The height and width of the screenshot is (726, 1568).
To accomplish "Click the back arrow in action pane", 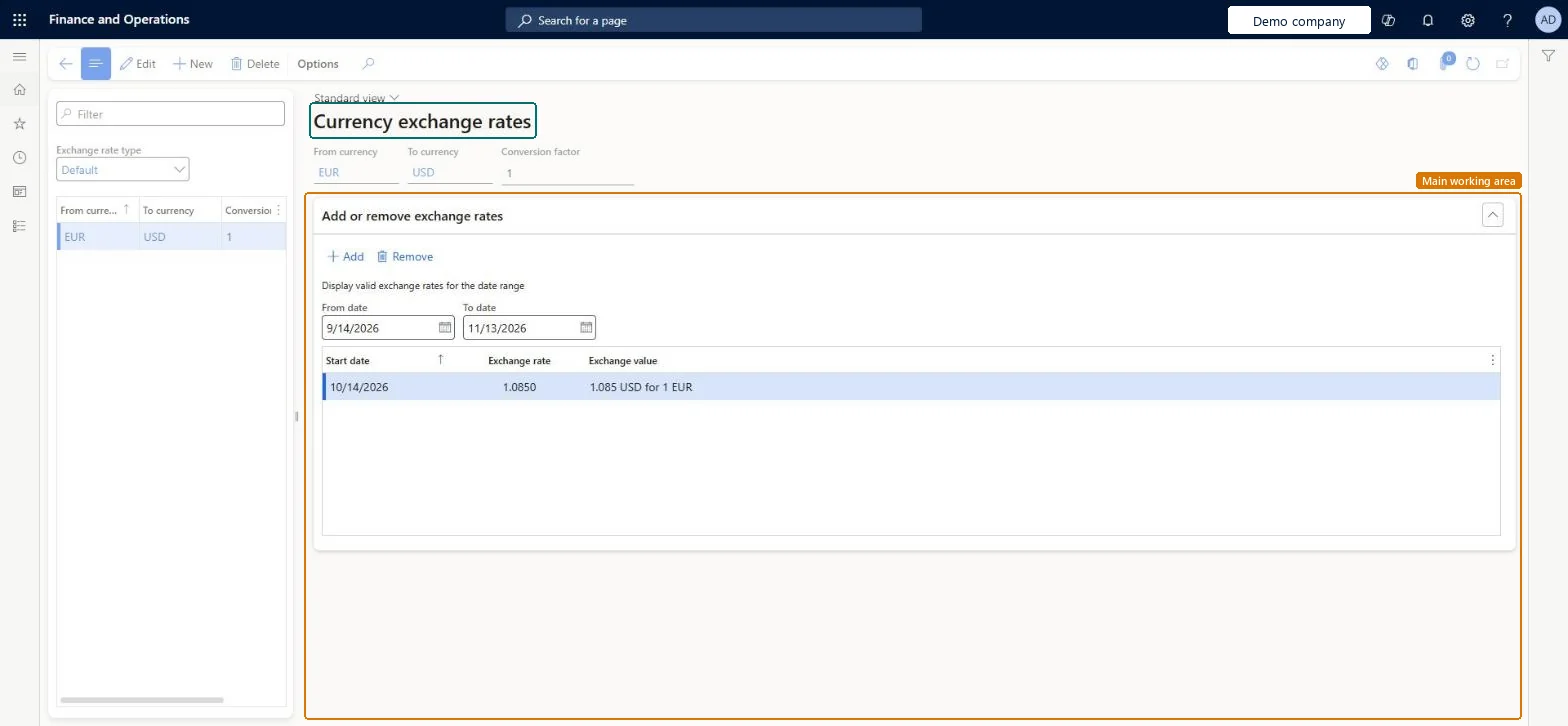I will point(65,64).
